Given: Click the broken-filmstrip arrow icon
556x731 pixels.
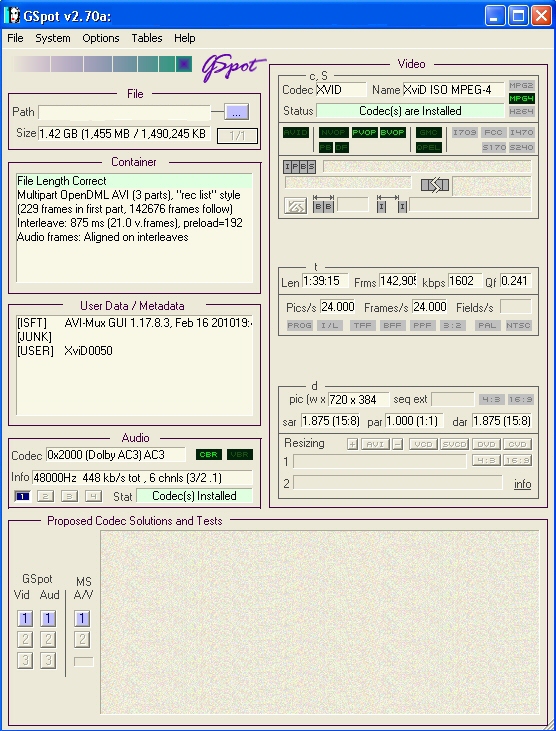Looking at the screenshot, I should click(435, 185).
